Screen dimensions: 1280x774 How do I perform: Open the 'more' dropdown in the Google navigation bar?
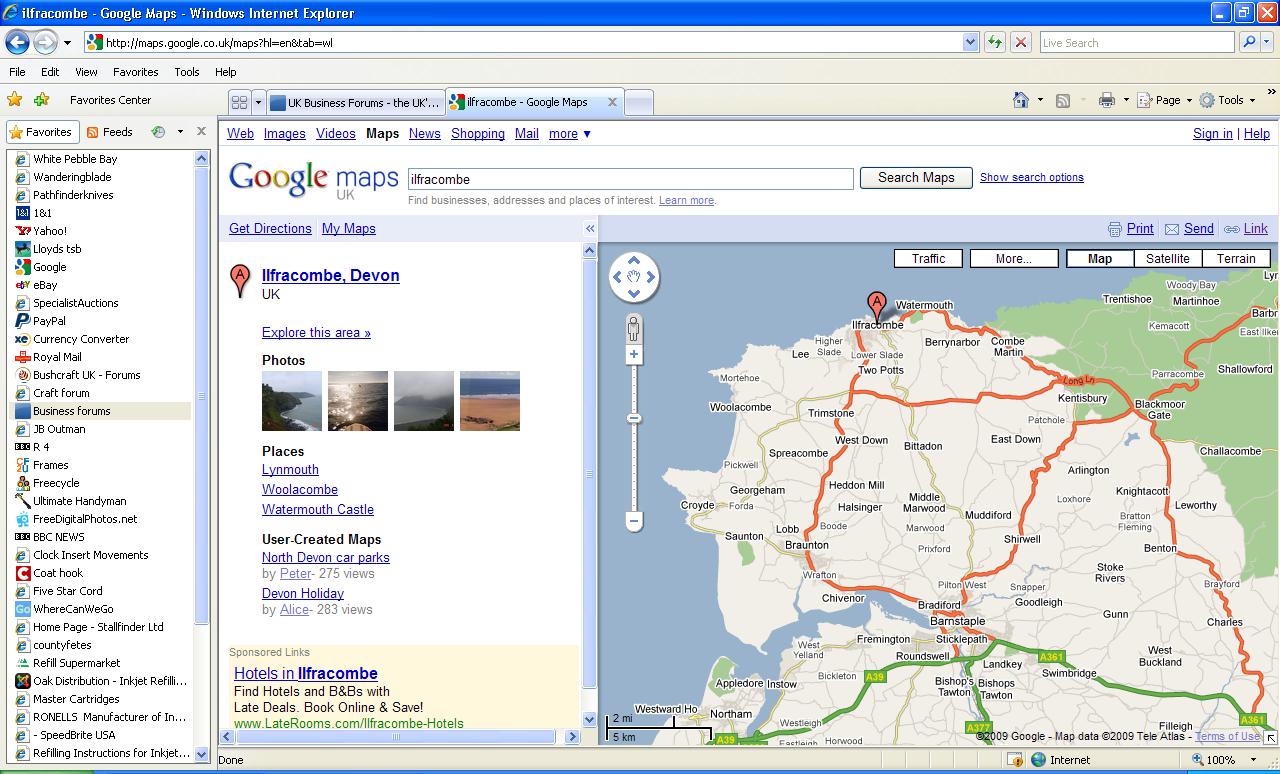tap(569, 133)
